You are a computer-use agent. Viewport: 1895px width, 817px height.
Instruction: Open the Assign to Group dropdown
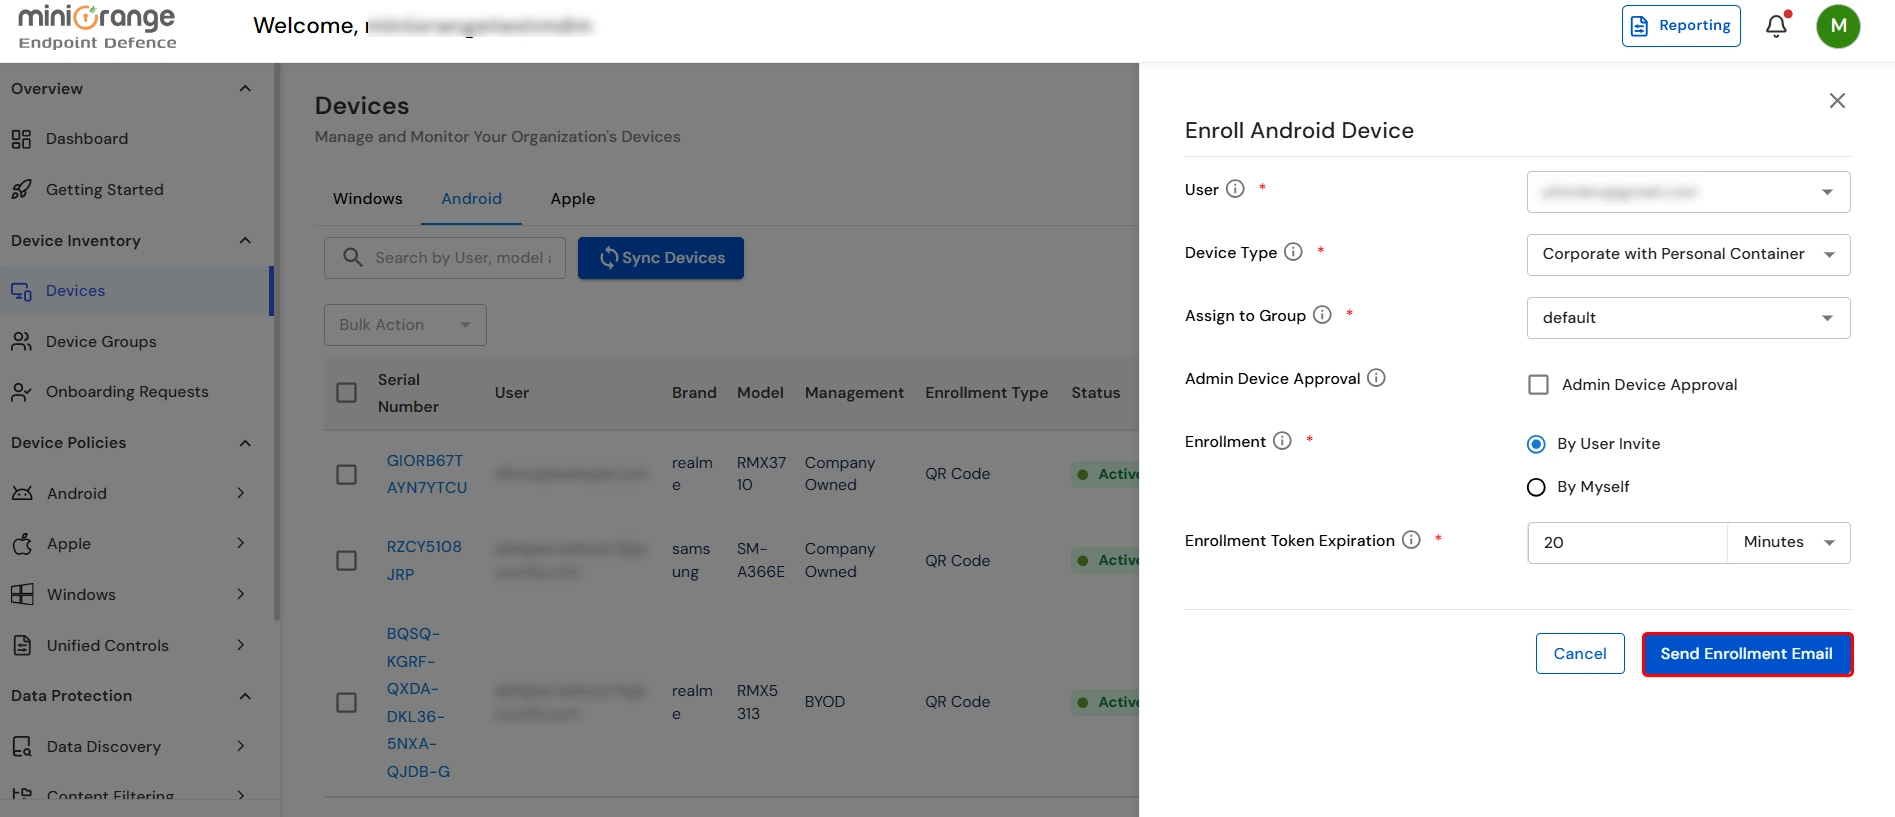[1688, 318]
